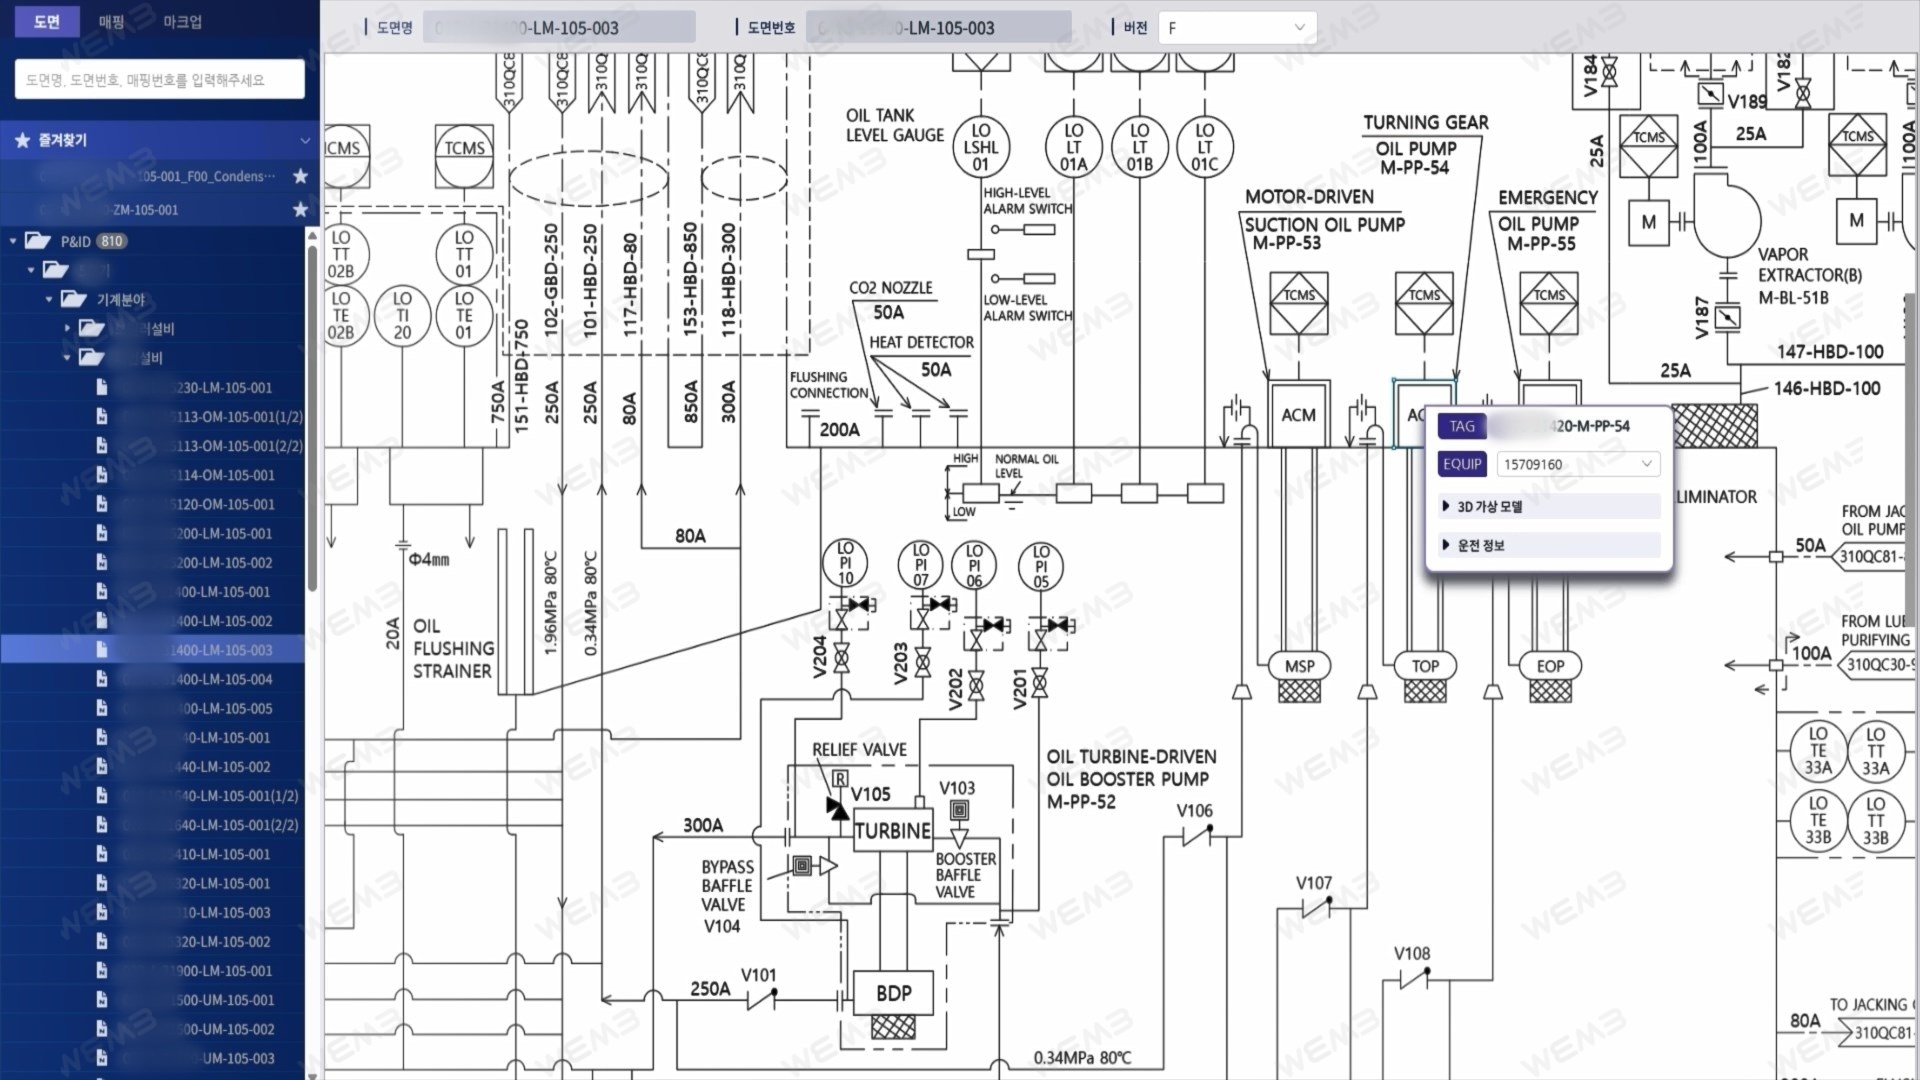Switch to the 마크업 tab
1920x1080 pixels.
tap(182, 21)
